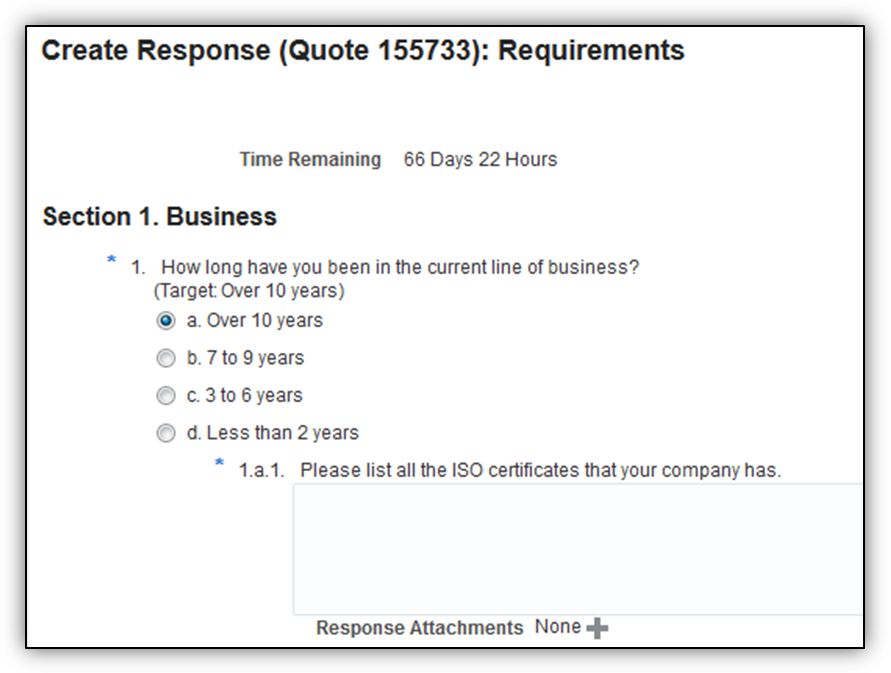The height and width of the screenshot is (673, 891).
Task: Click the 'Section 1. Business' heading
Action: [x=160, y=217]
